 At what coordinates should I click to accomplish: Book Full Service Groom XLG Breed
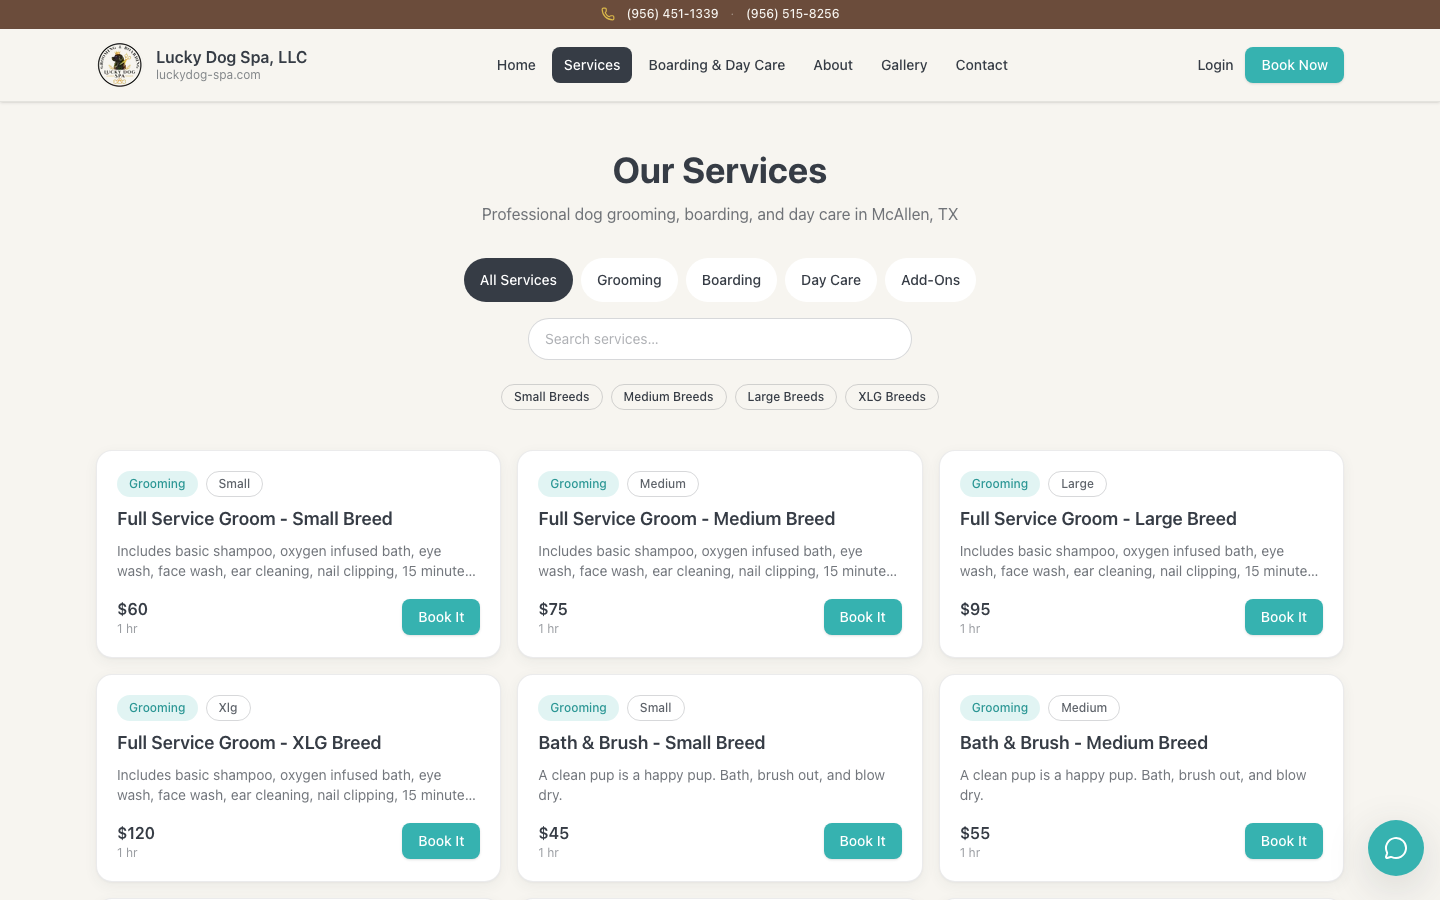tap(441, 841)
